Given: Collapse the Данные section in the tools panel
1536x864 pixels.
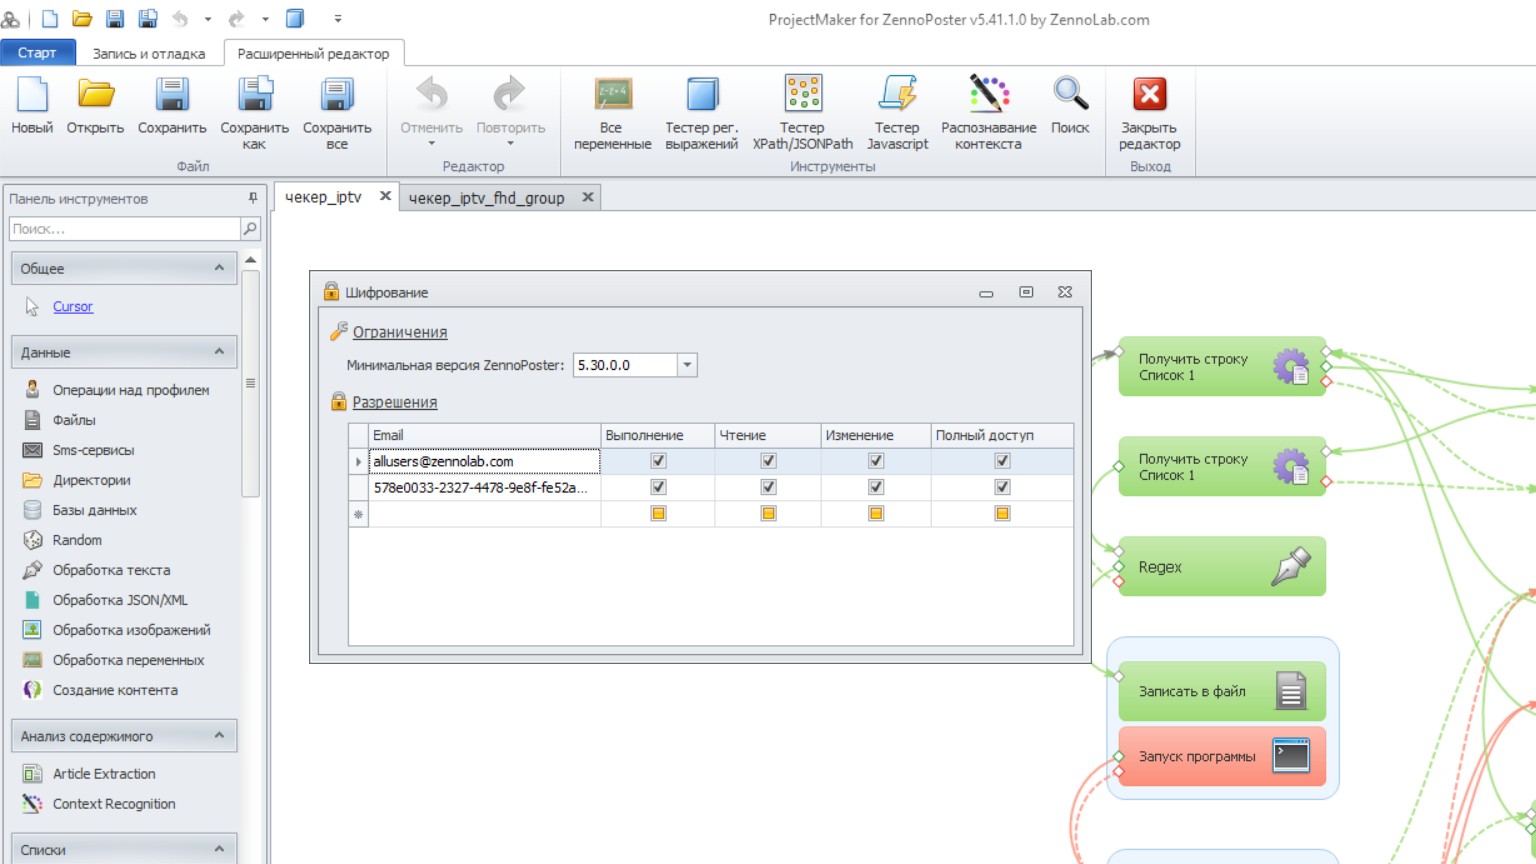Looking at the screenshot, I should [x=219, y=352].
